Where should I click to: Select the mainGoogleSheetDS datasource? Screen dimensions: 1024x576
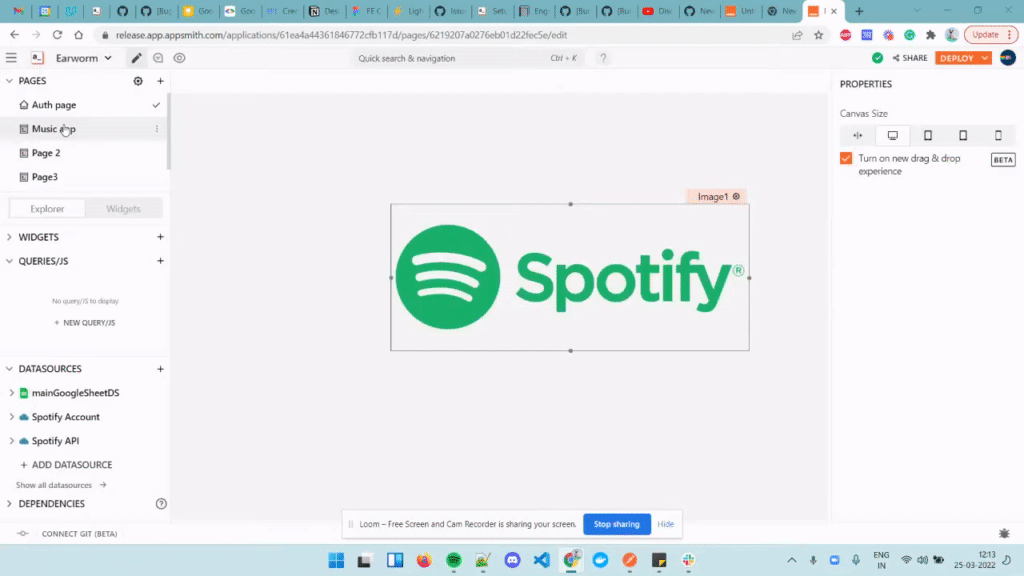point(75,393)
